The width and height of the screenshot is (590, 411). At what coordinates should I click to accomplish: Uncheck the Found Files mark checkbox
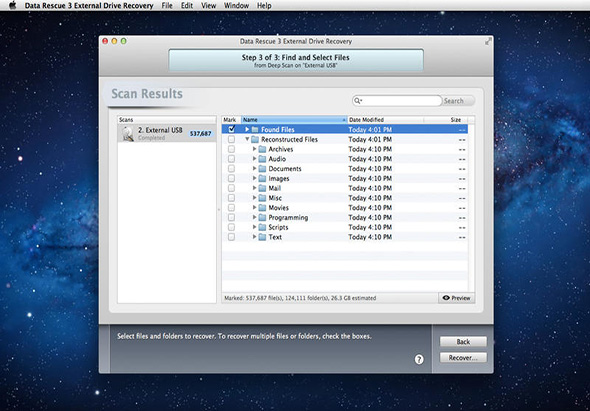231,129
